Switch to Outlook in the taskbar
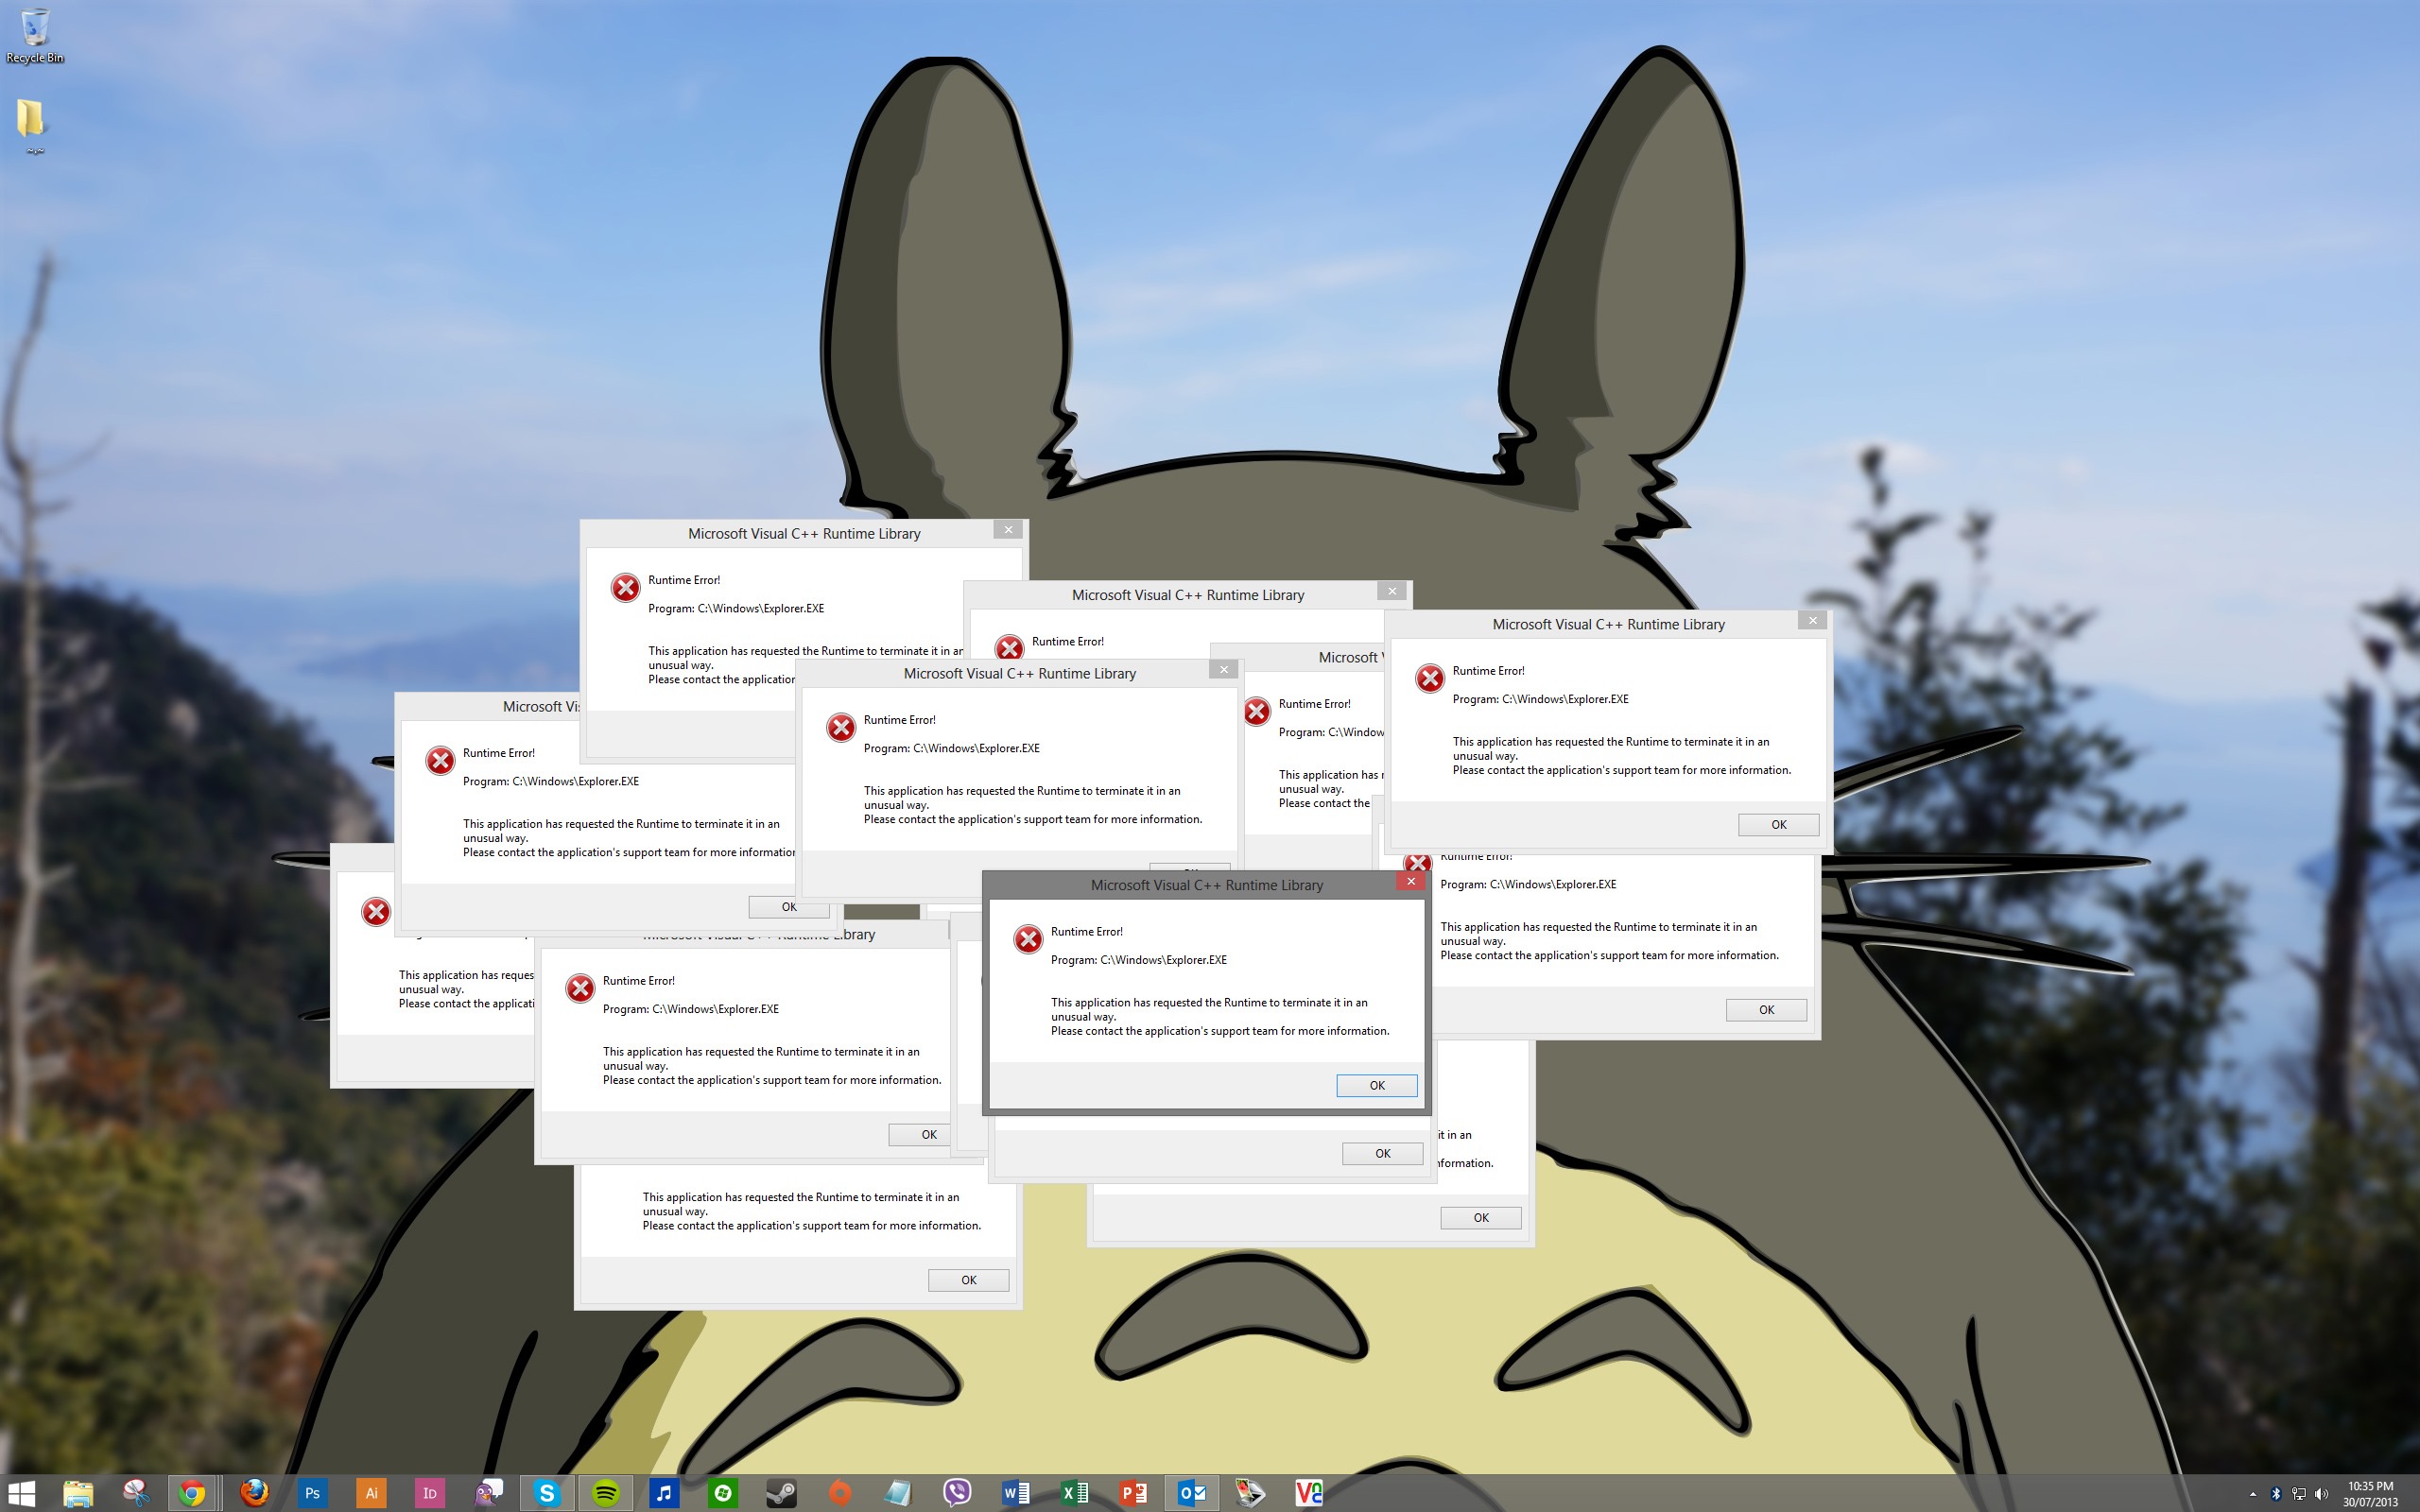The image size is (2420, 1512). point(1192,1494)
